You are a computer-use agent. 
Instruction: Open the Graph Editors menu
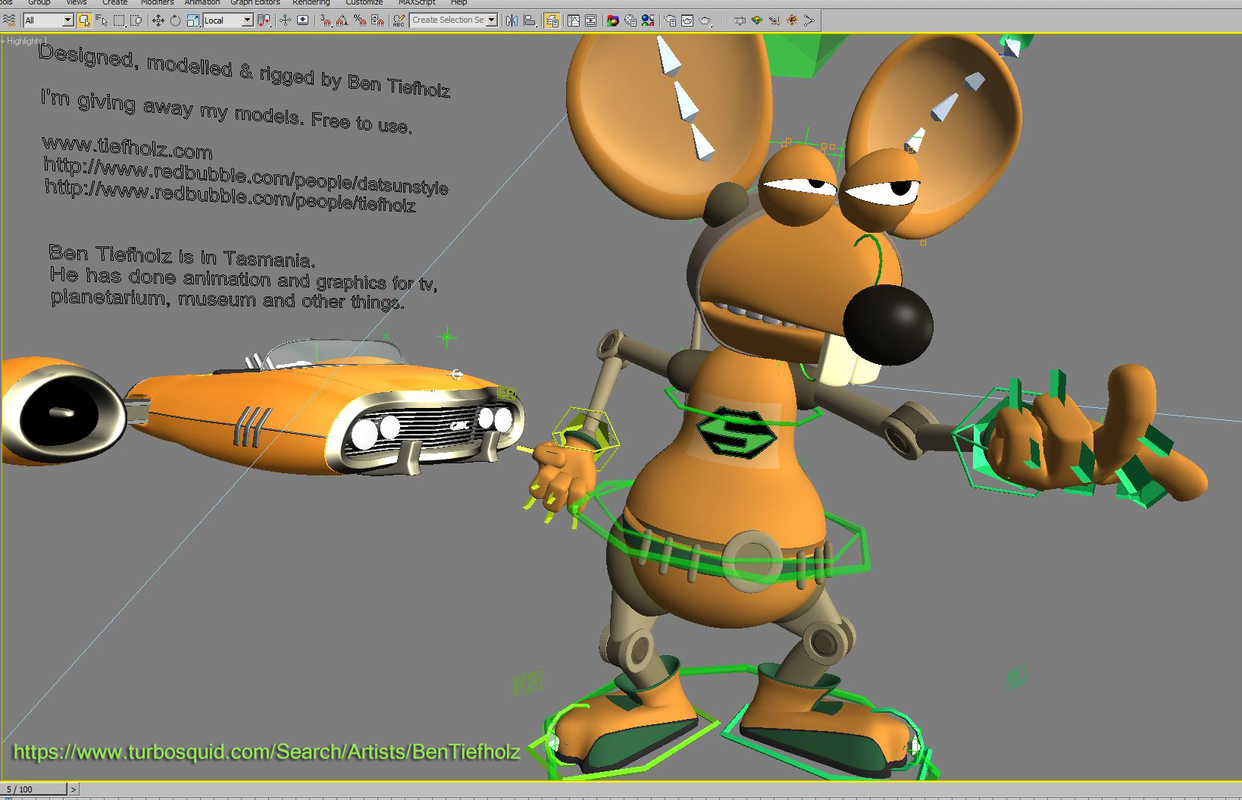(253, 2)
